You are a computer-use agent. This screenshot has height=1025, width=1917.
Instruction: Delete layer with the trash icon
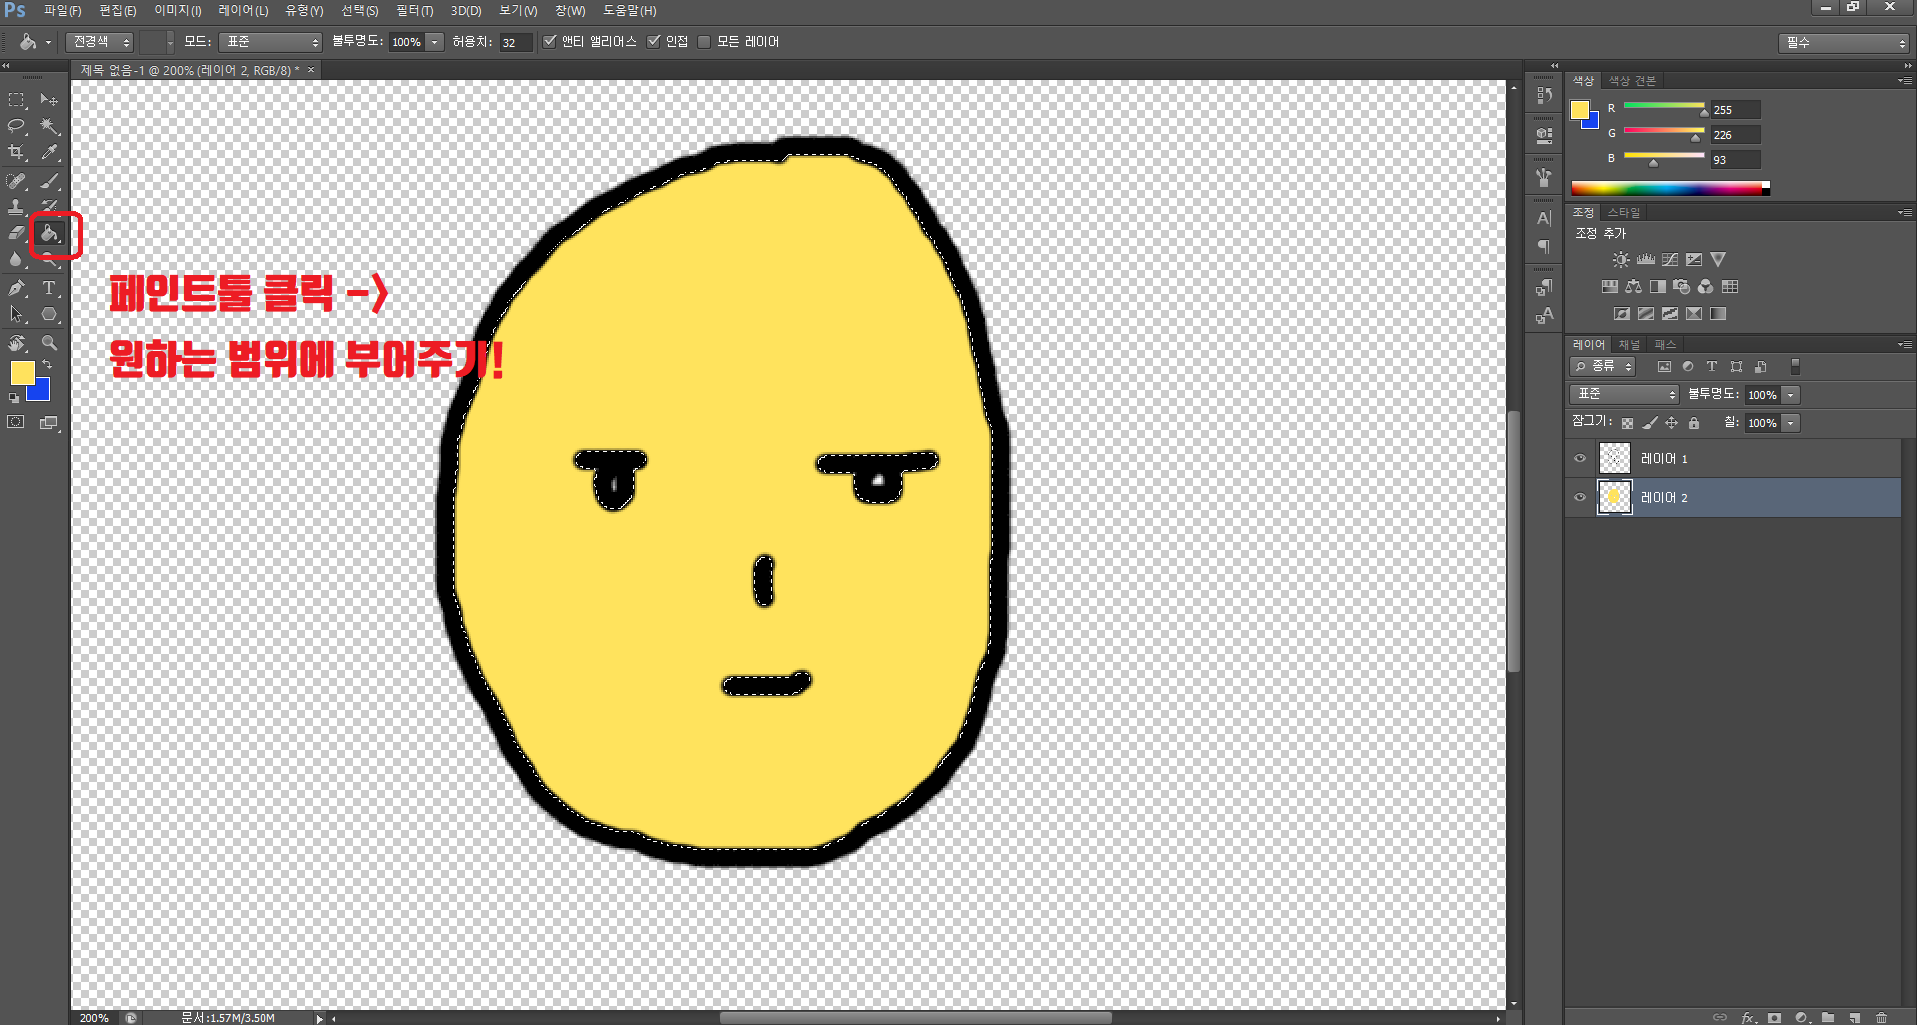point(1881,1017)
